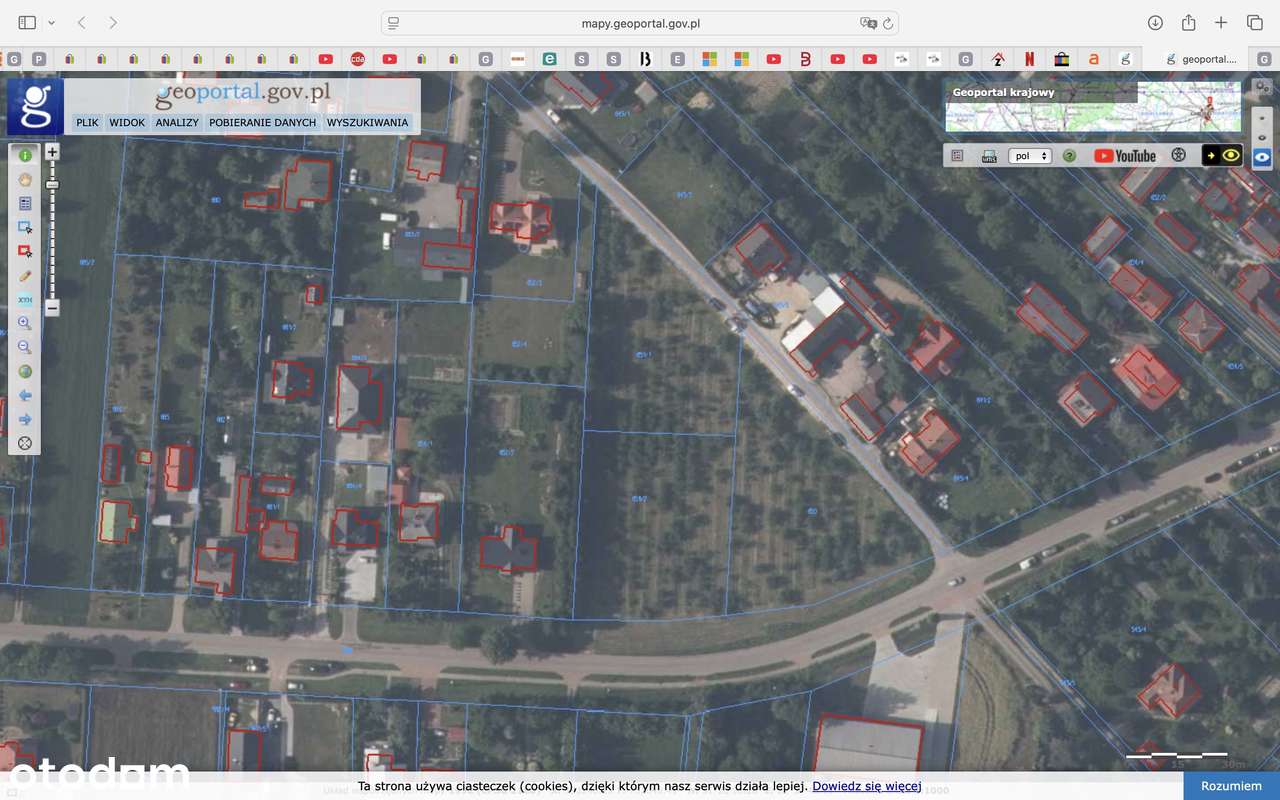Activate the hand pan tool

25,179
